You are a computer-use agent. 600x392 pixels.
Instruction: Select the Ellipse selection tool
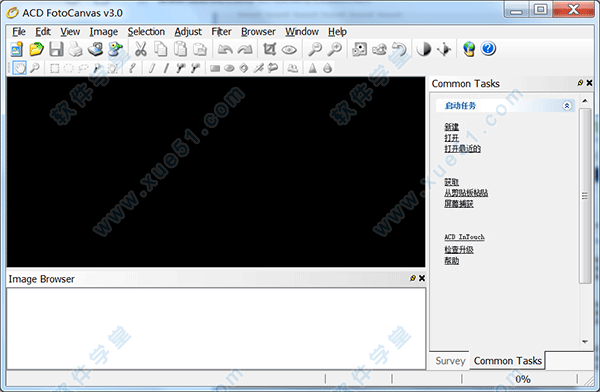[69, 68]
